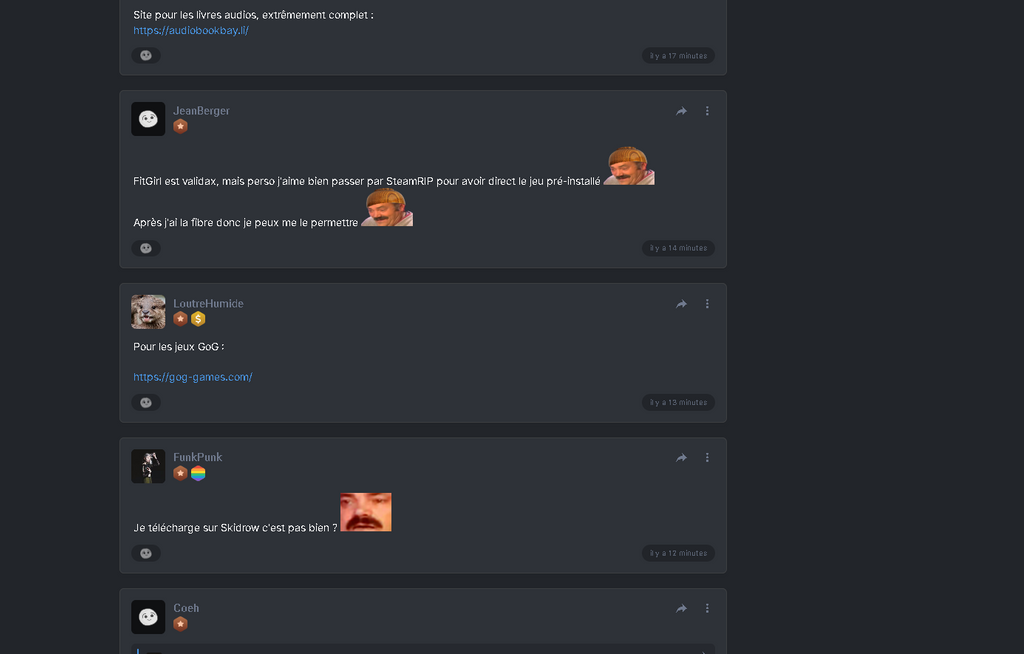Share FunkPunk's post via arrow icon
Screen dimensions: 1024x654
point(681,458)
